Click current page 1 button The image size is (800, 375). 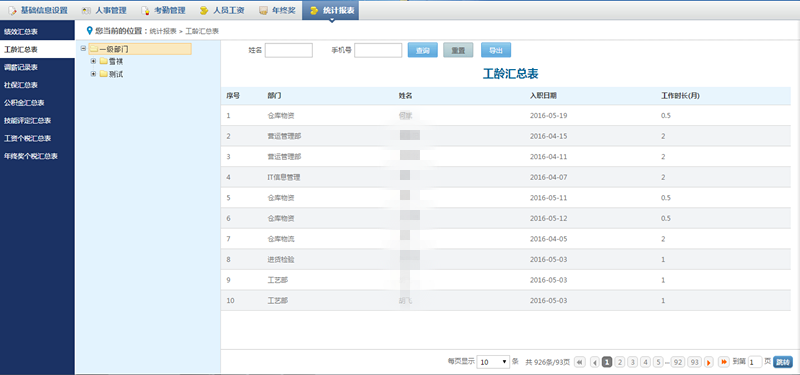[x=607, y=362]
